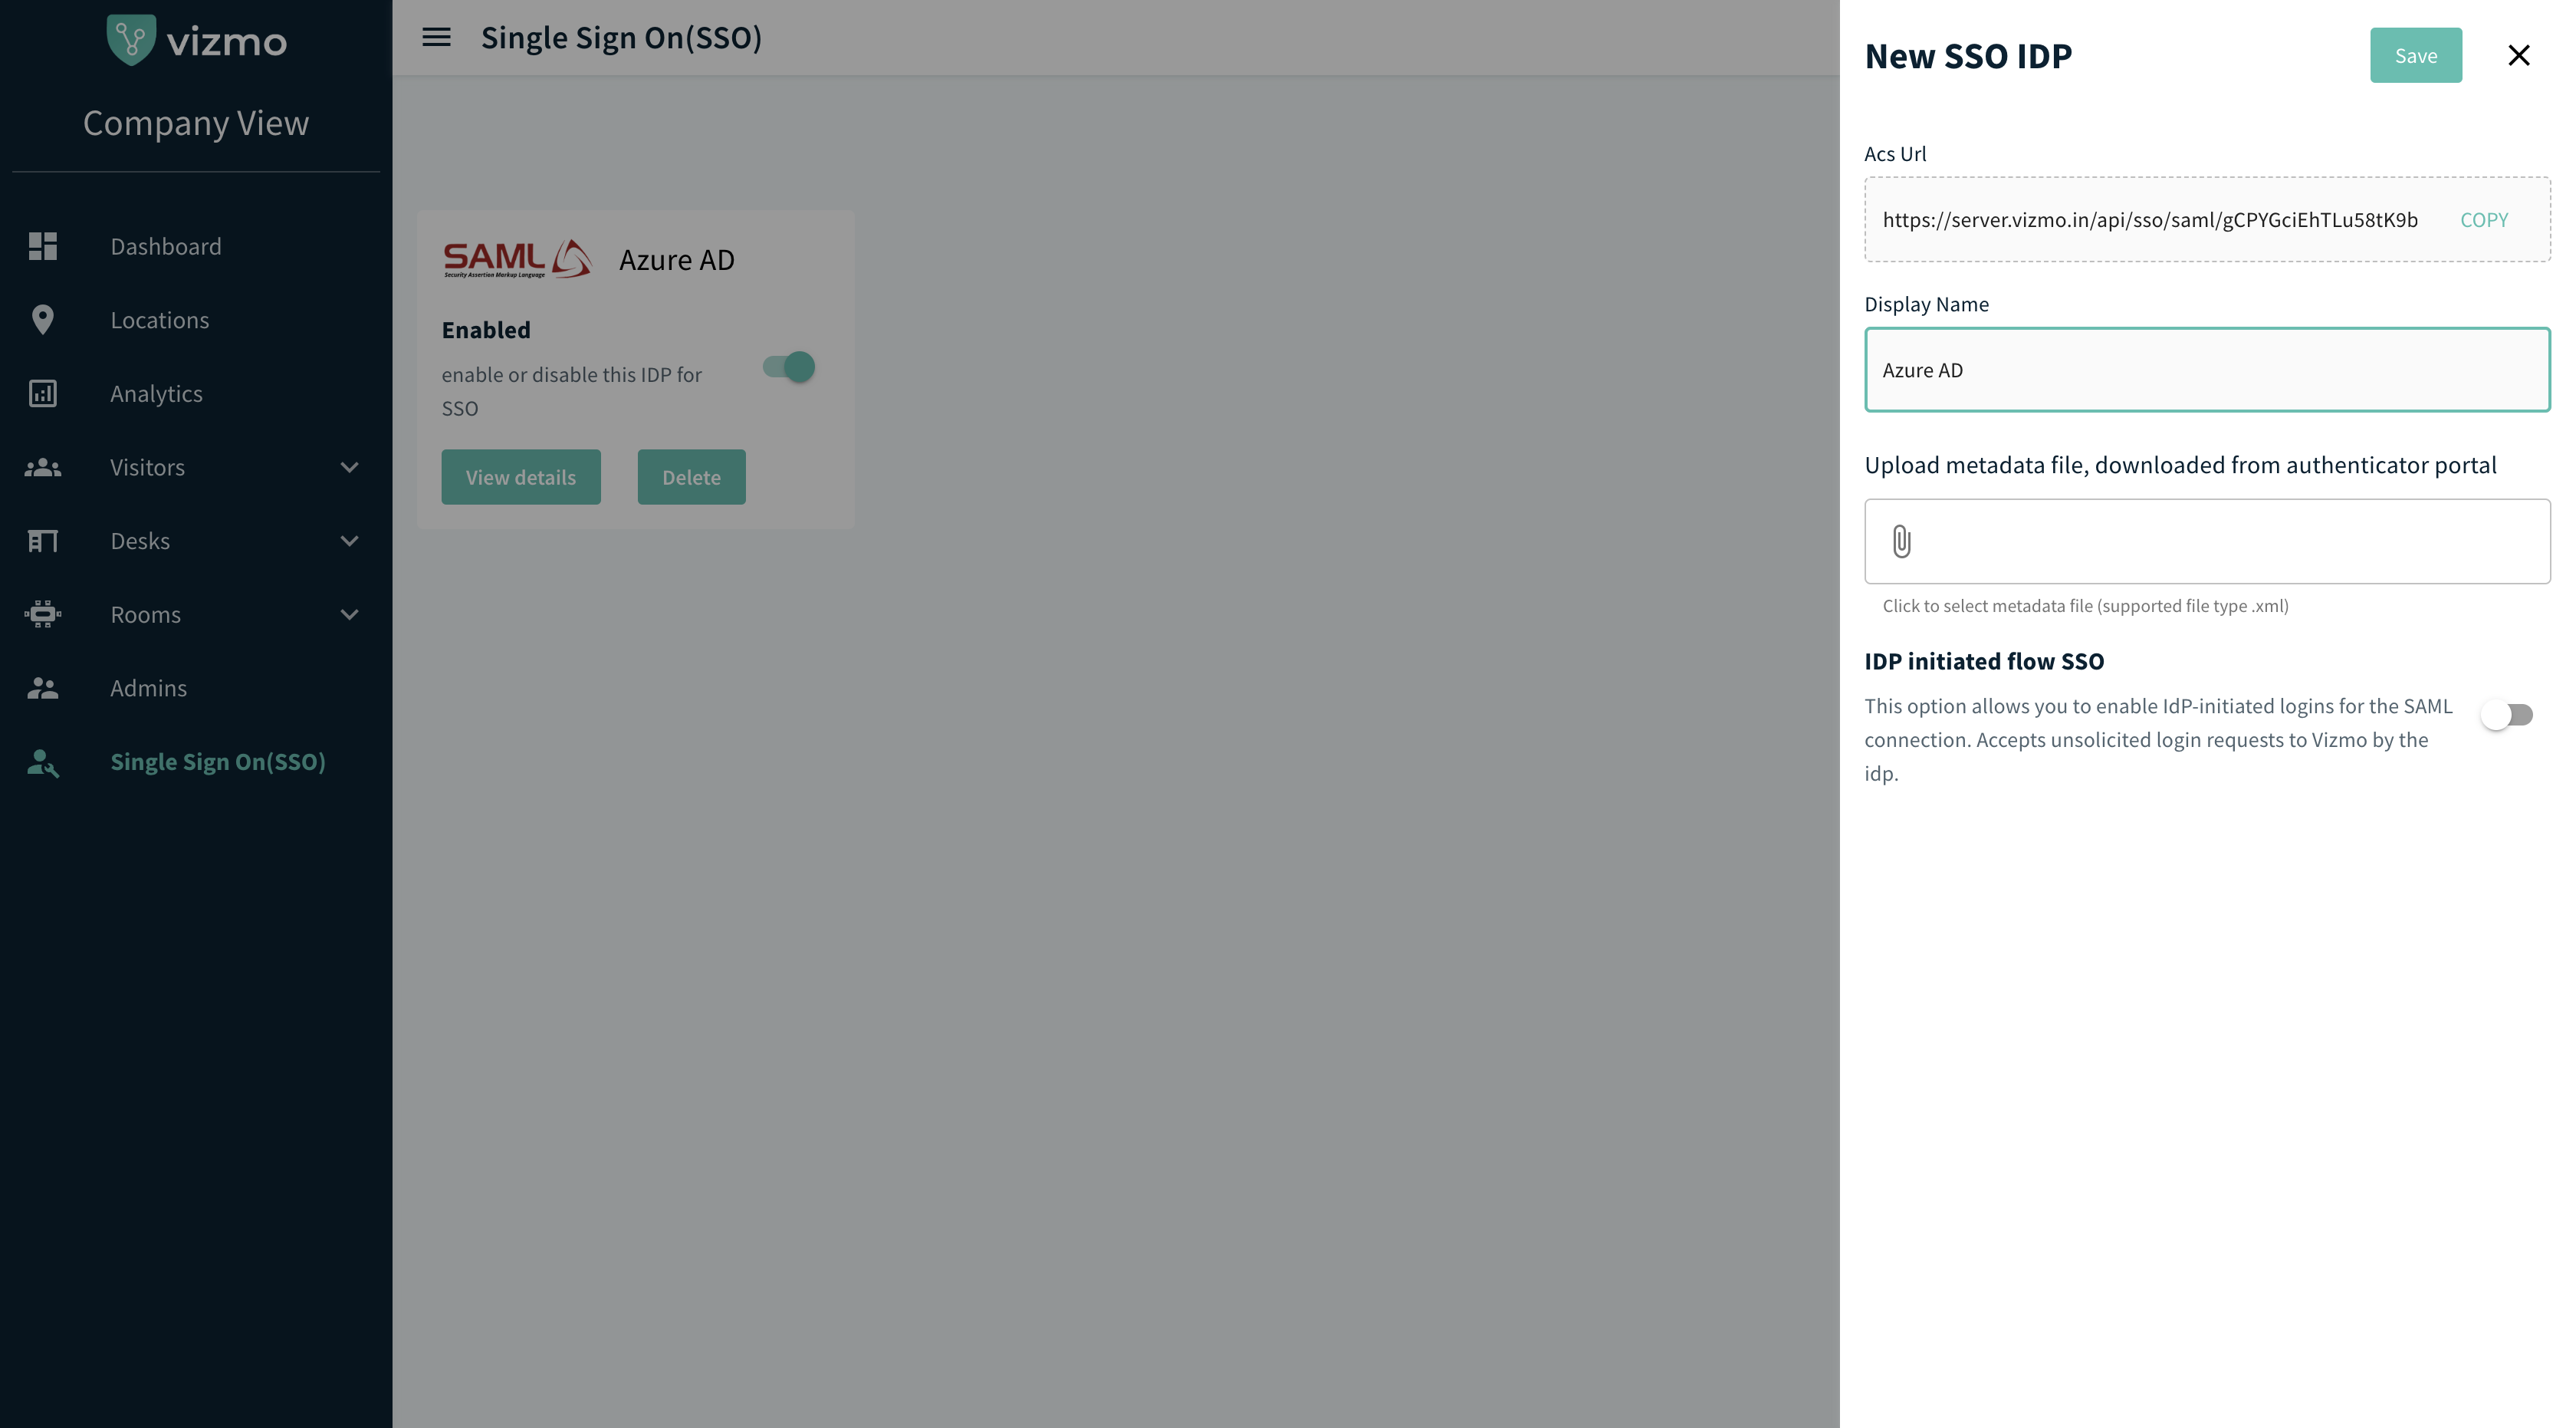Open the Dashboard section
This screenshot has height=1428, width=2576.
point(165,246)
